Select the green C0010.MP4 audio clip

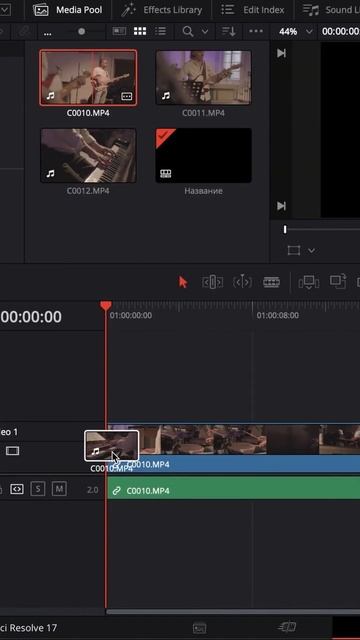234,488
